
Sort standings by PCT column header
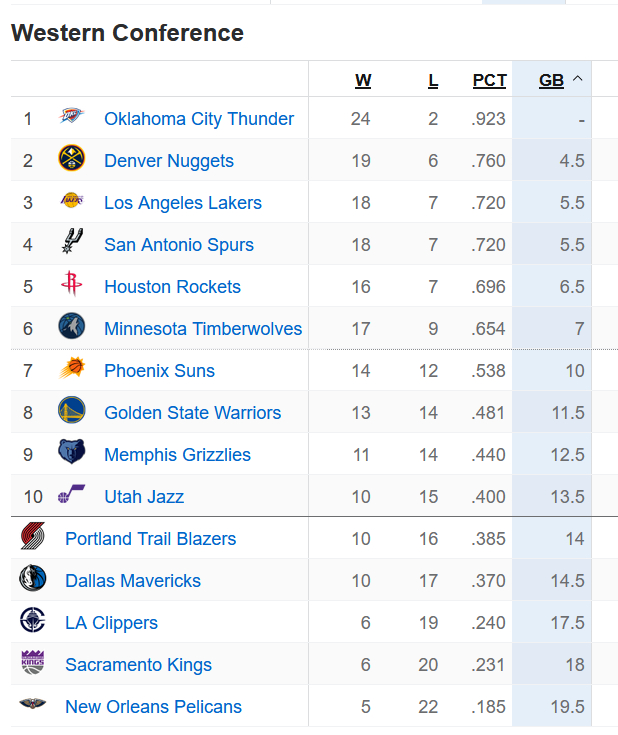(490, 81)
